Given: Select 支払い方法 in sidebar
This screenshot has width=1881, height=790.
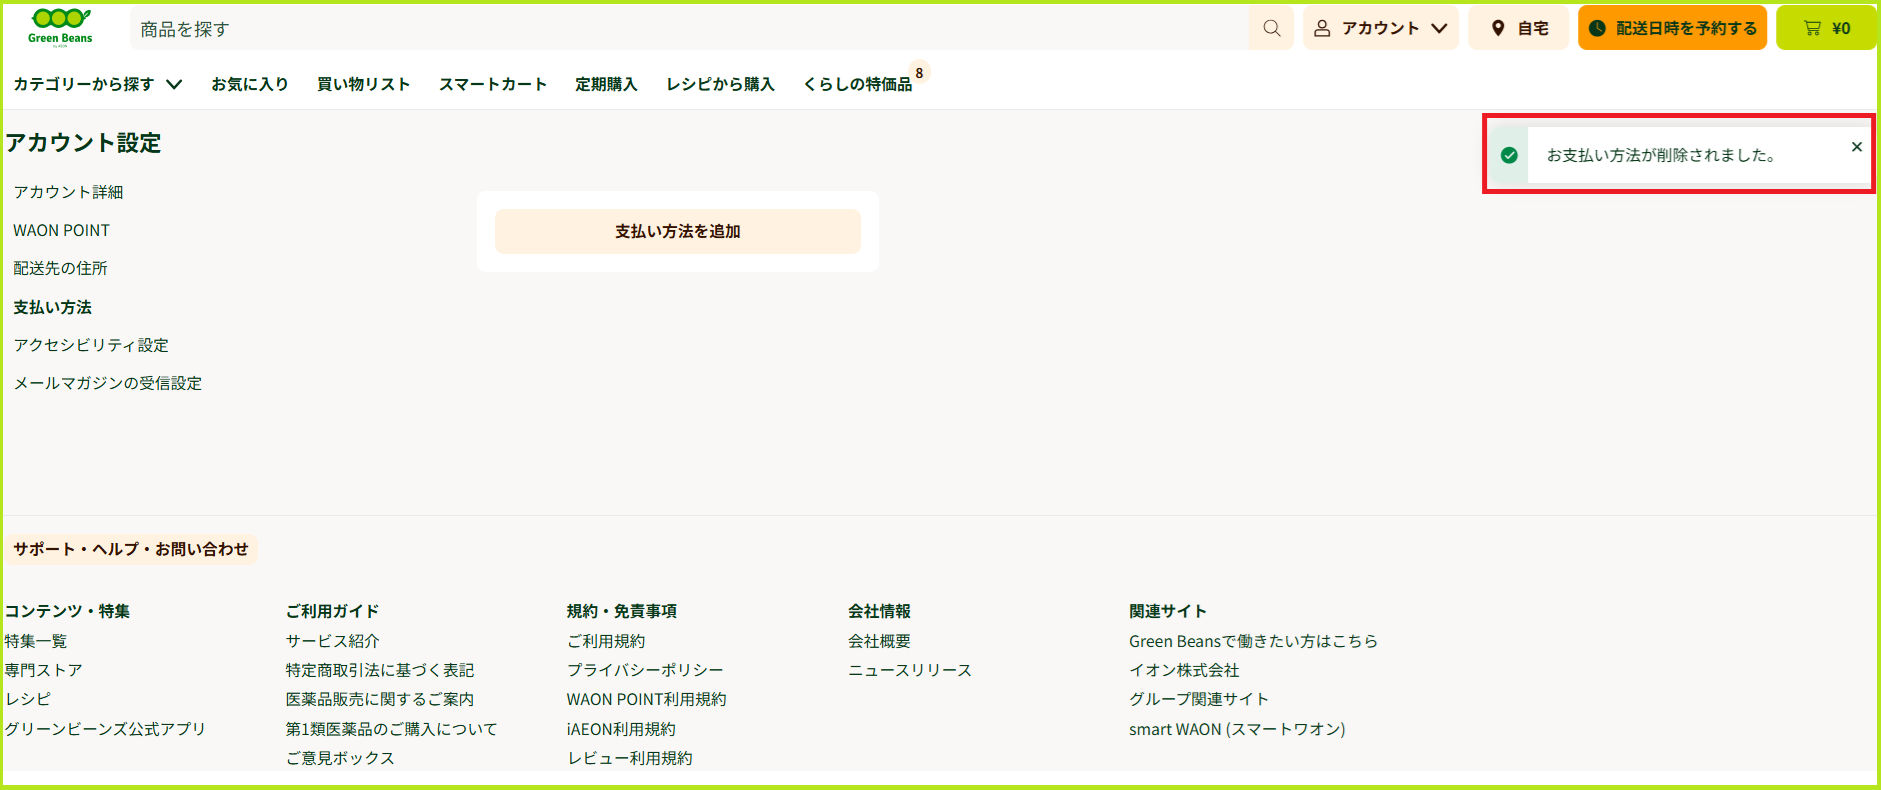Looking at the screenshot, I should 53,307.
